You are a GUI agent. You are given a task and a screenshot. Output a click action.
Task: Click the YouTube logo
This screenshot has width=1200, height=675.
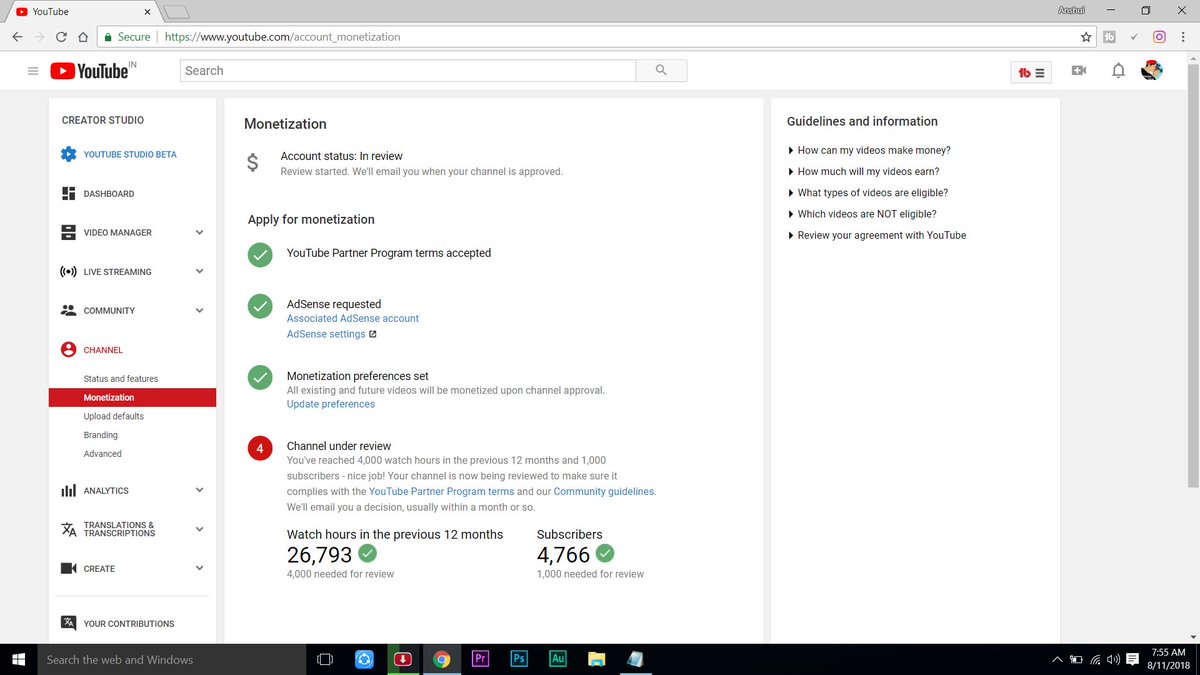[89, 71]
